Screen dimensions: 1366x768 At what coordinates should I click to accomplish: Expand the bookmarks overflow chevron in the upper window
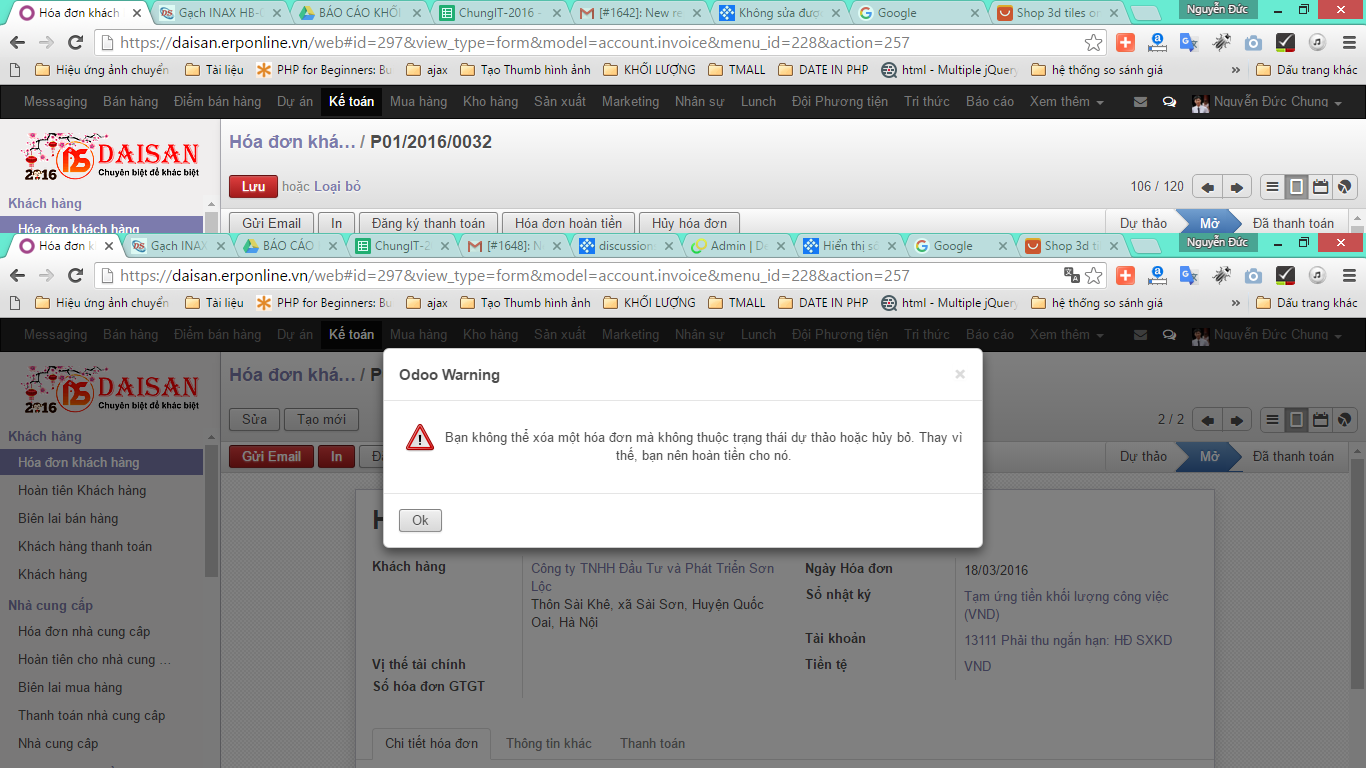click(1236, 71)
